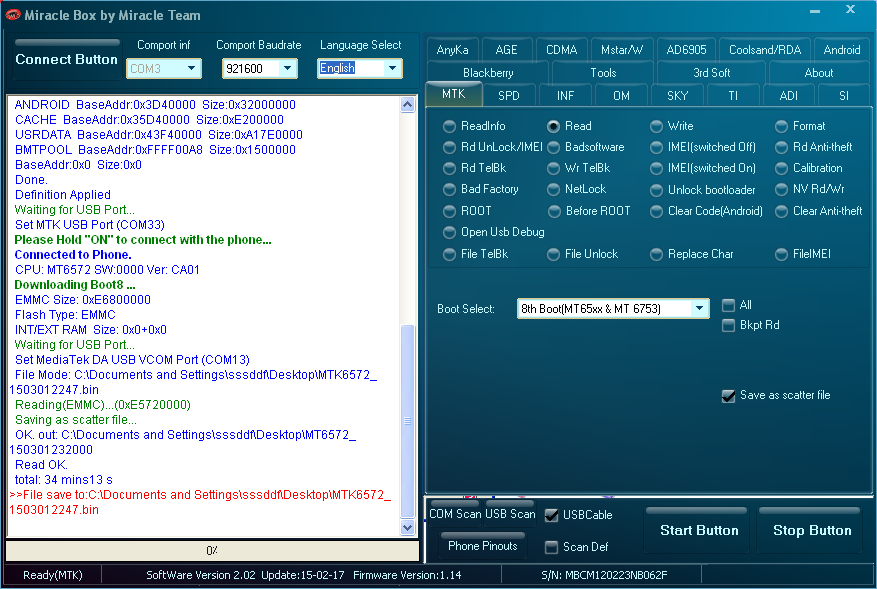Switch to the TI tab
Screen dimensions: 877x589
[x=733, y=96]
